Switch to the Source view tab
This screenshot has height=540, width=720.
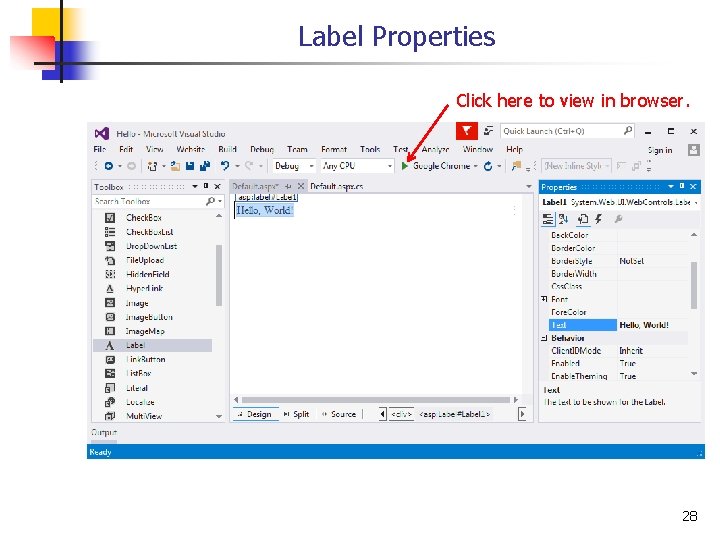point(339,414)
